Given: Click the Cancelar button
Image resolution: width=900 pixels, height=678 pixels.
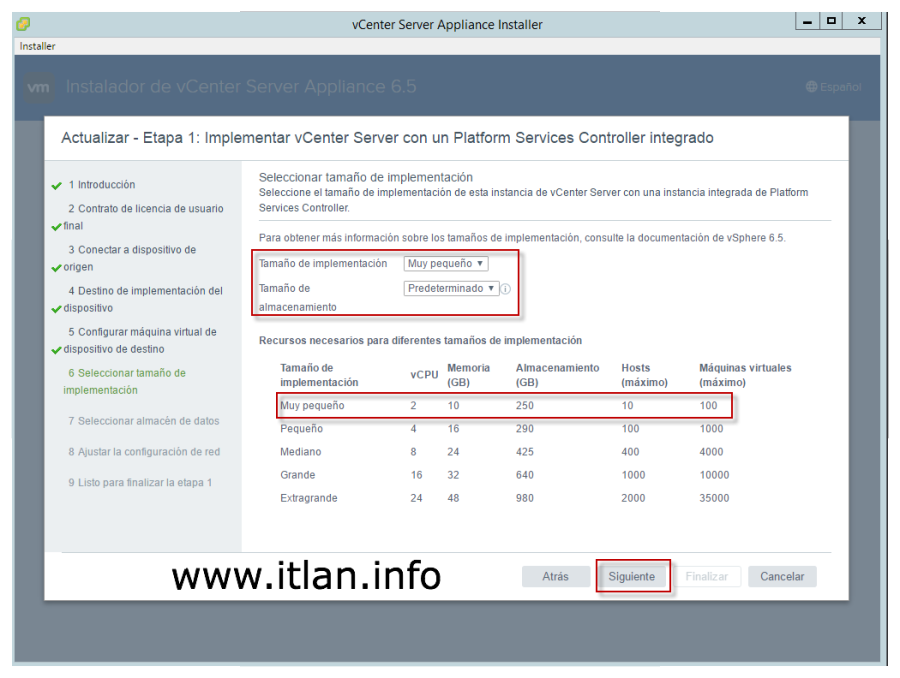Looking at the screenshot, I should tap(781, 577).
